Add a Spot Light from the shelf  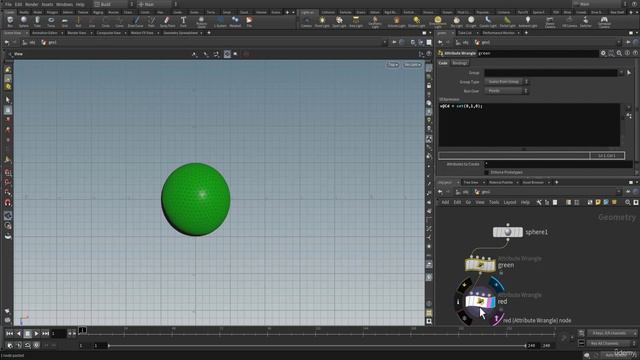pyautogui.click(x=339, y=22)
